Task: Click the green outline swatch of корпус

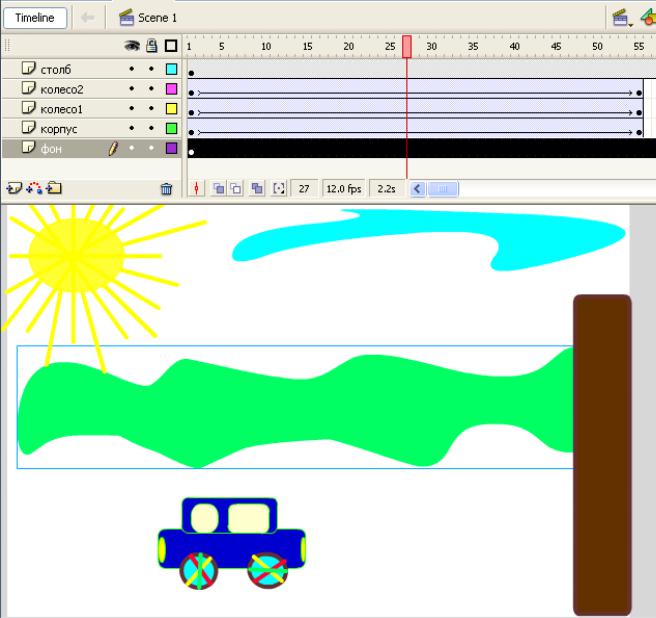Action: [172, 128]
